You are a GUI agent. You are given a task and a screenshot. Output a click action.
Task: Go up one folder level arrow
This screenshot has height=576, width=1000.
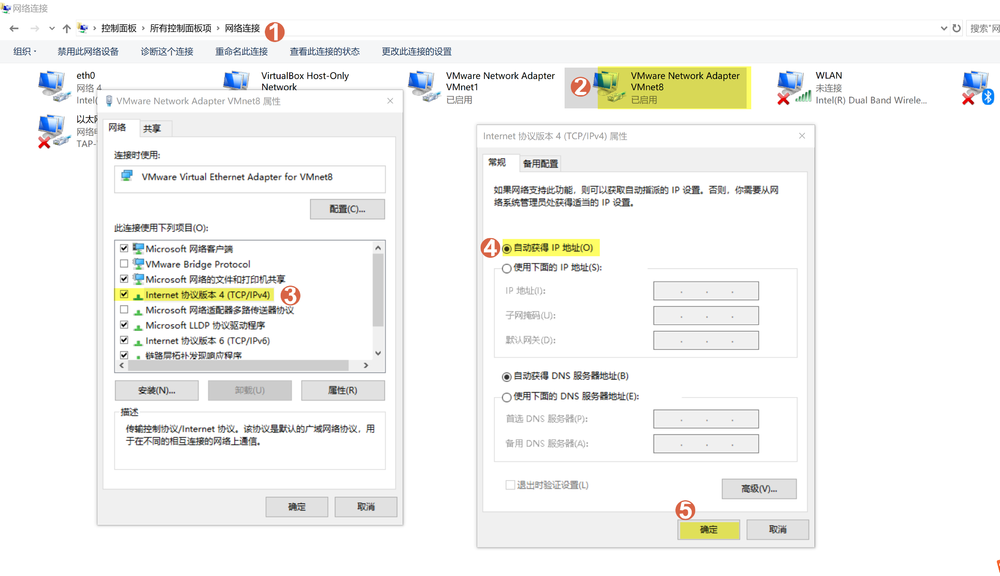click(x=66, y=28)
